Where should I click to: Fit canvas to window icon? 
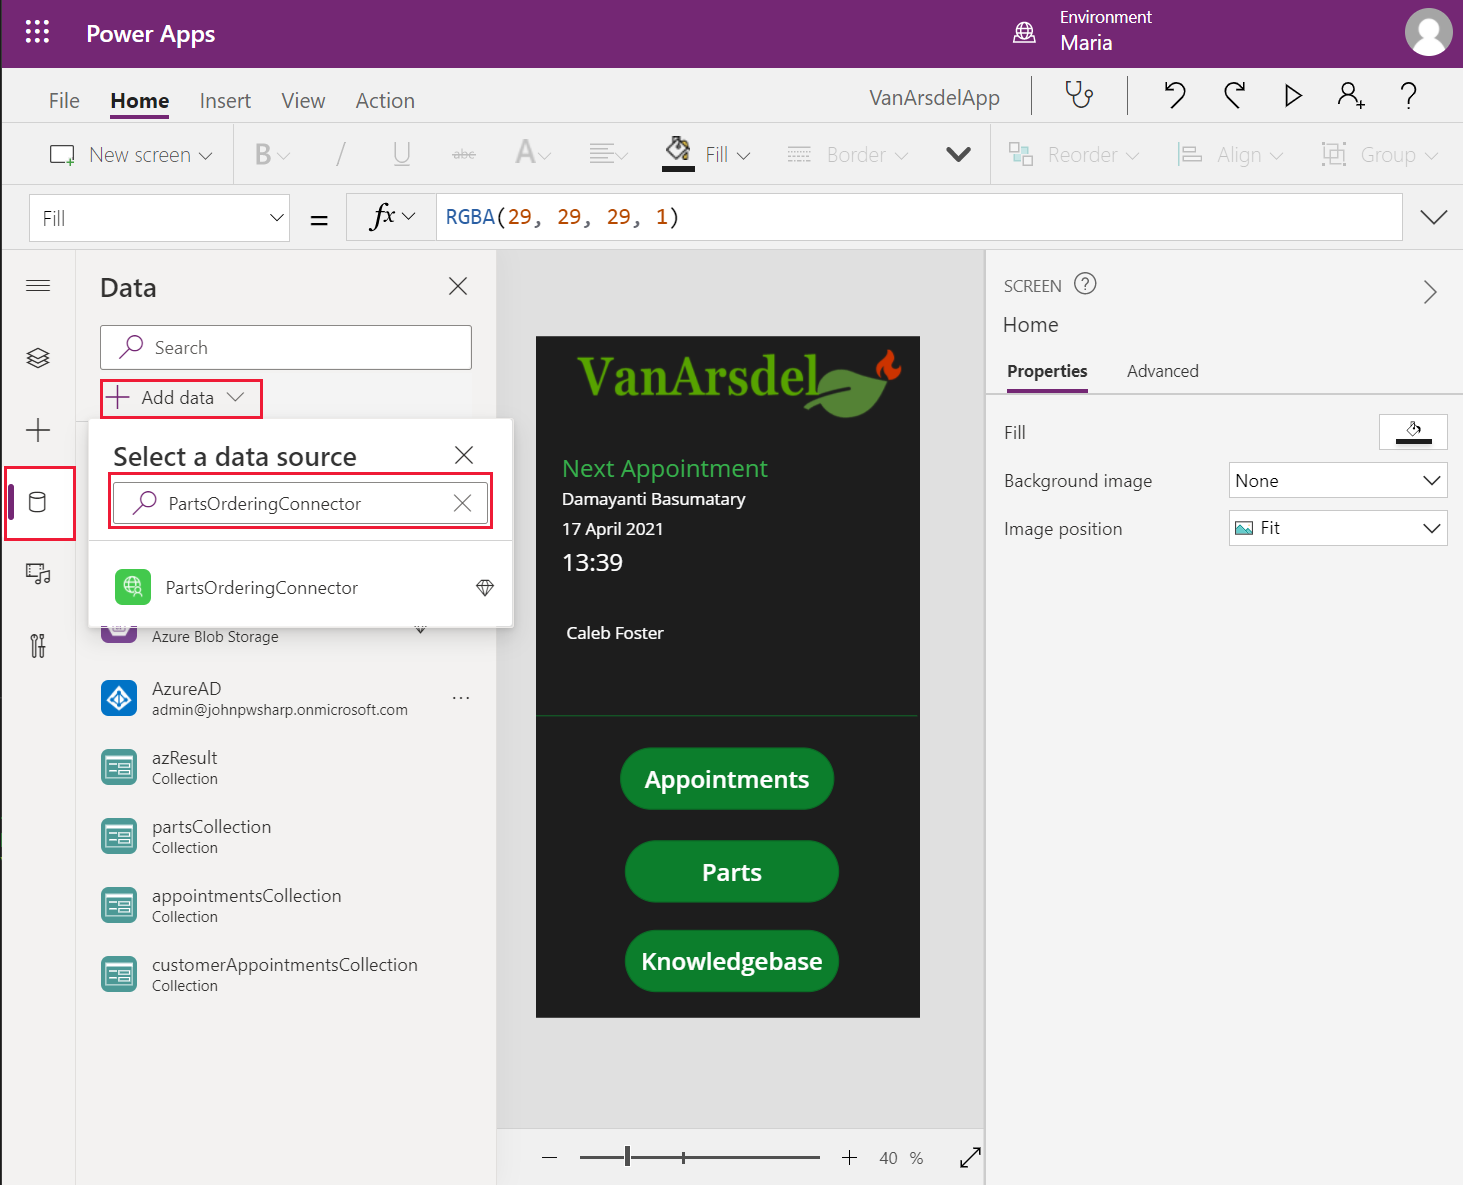click(x=970, y=1157)
